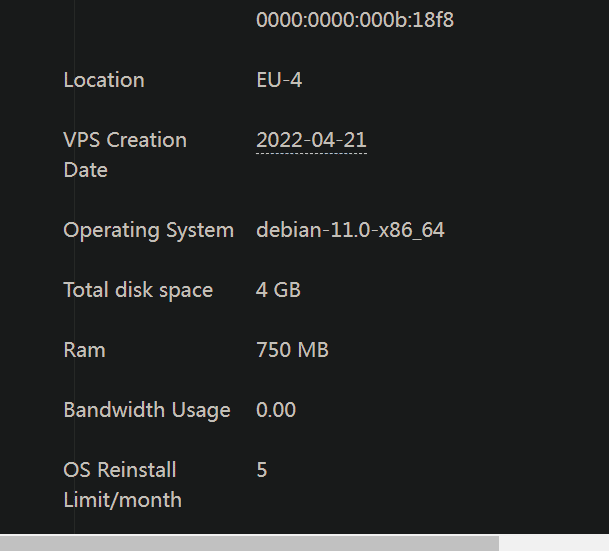This screenshot has width=609, height=551.
Task: Select the OS Reinstall Limit/month label
Action: coord(122,485)
